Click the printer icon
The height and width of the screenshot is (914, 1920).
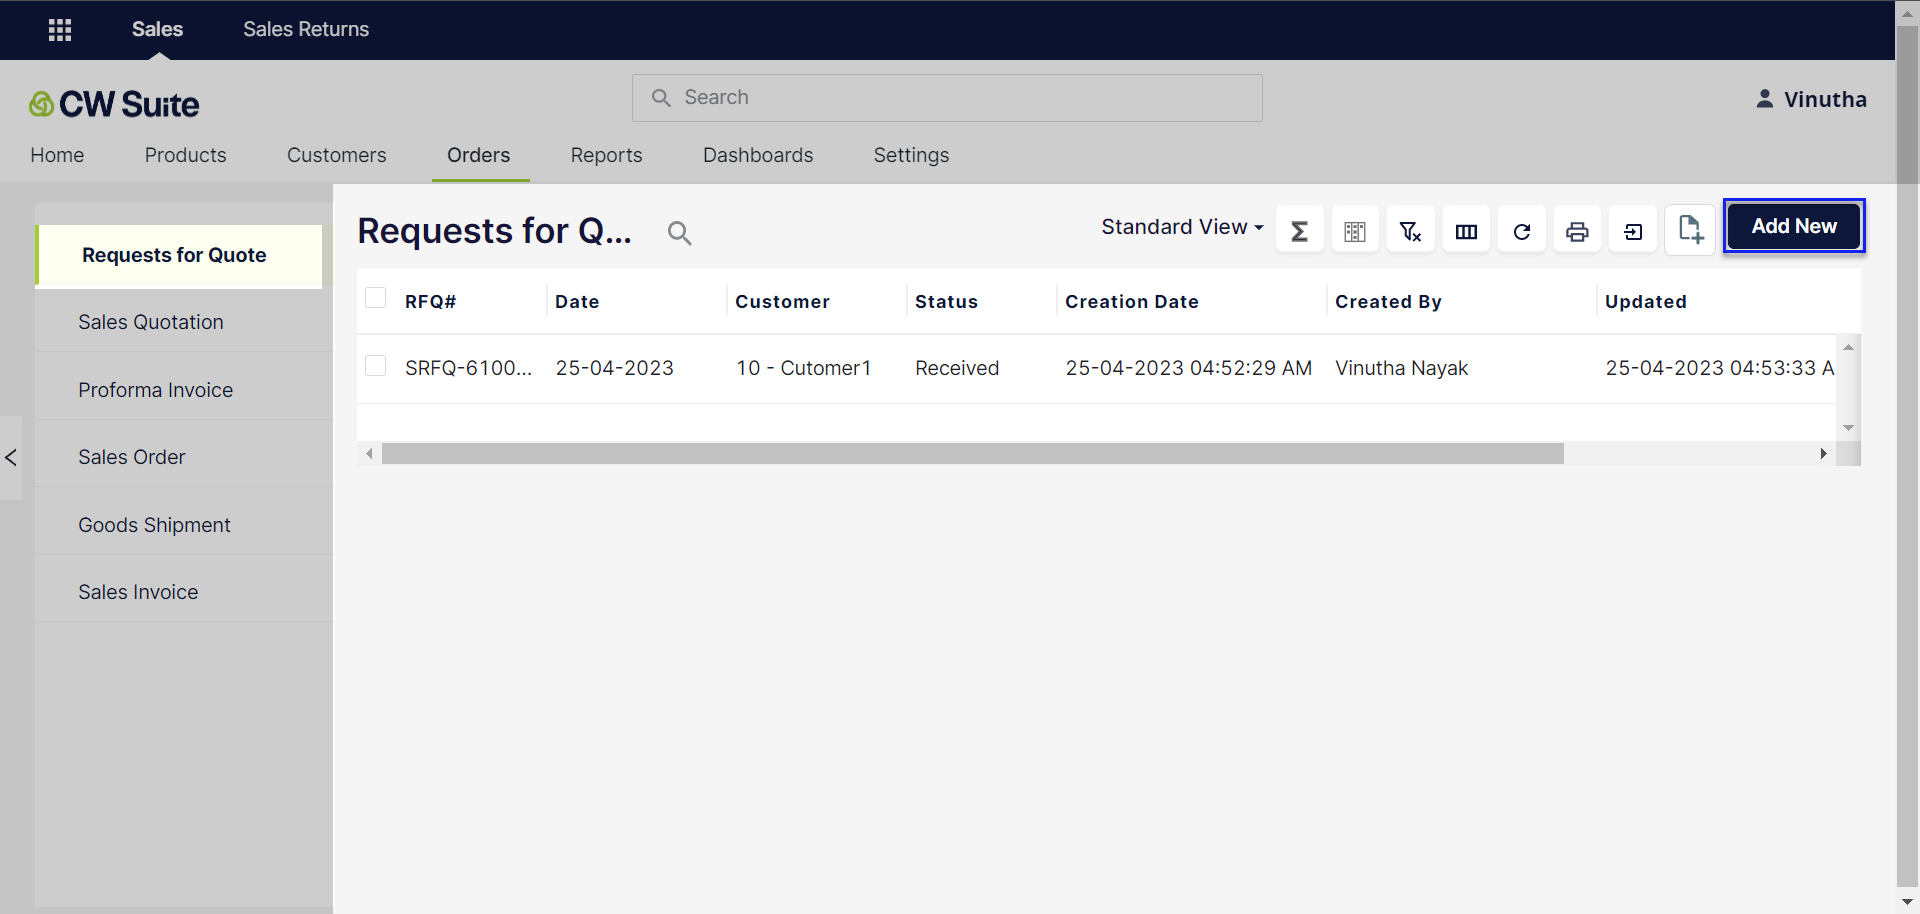pos(1577,231)
